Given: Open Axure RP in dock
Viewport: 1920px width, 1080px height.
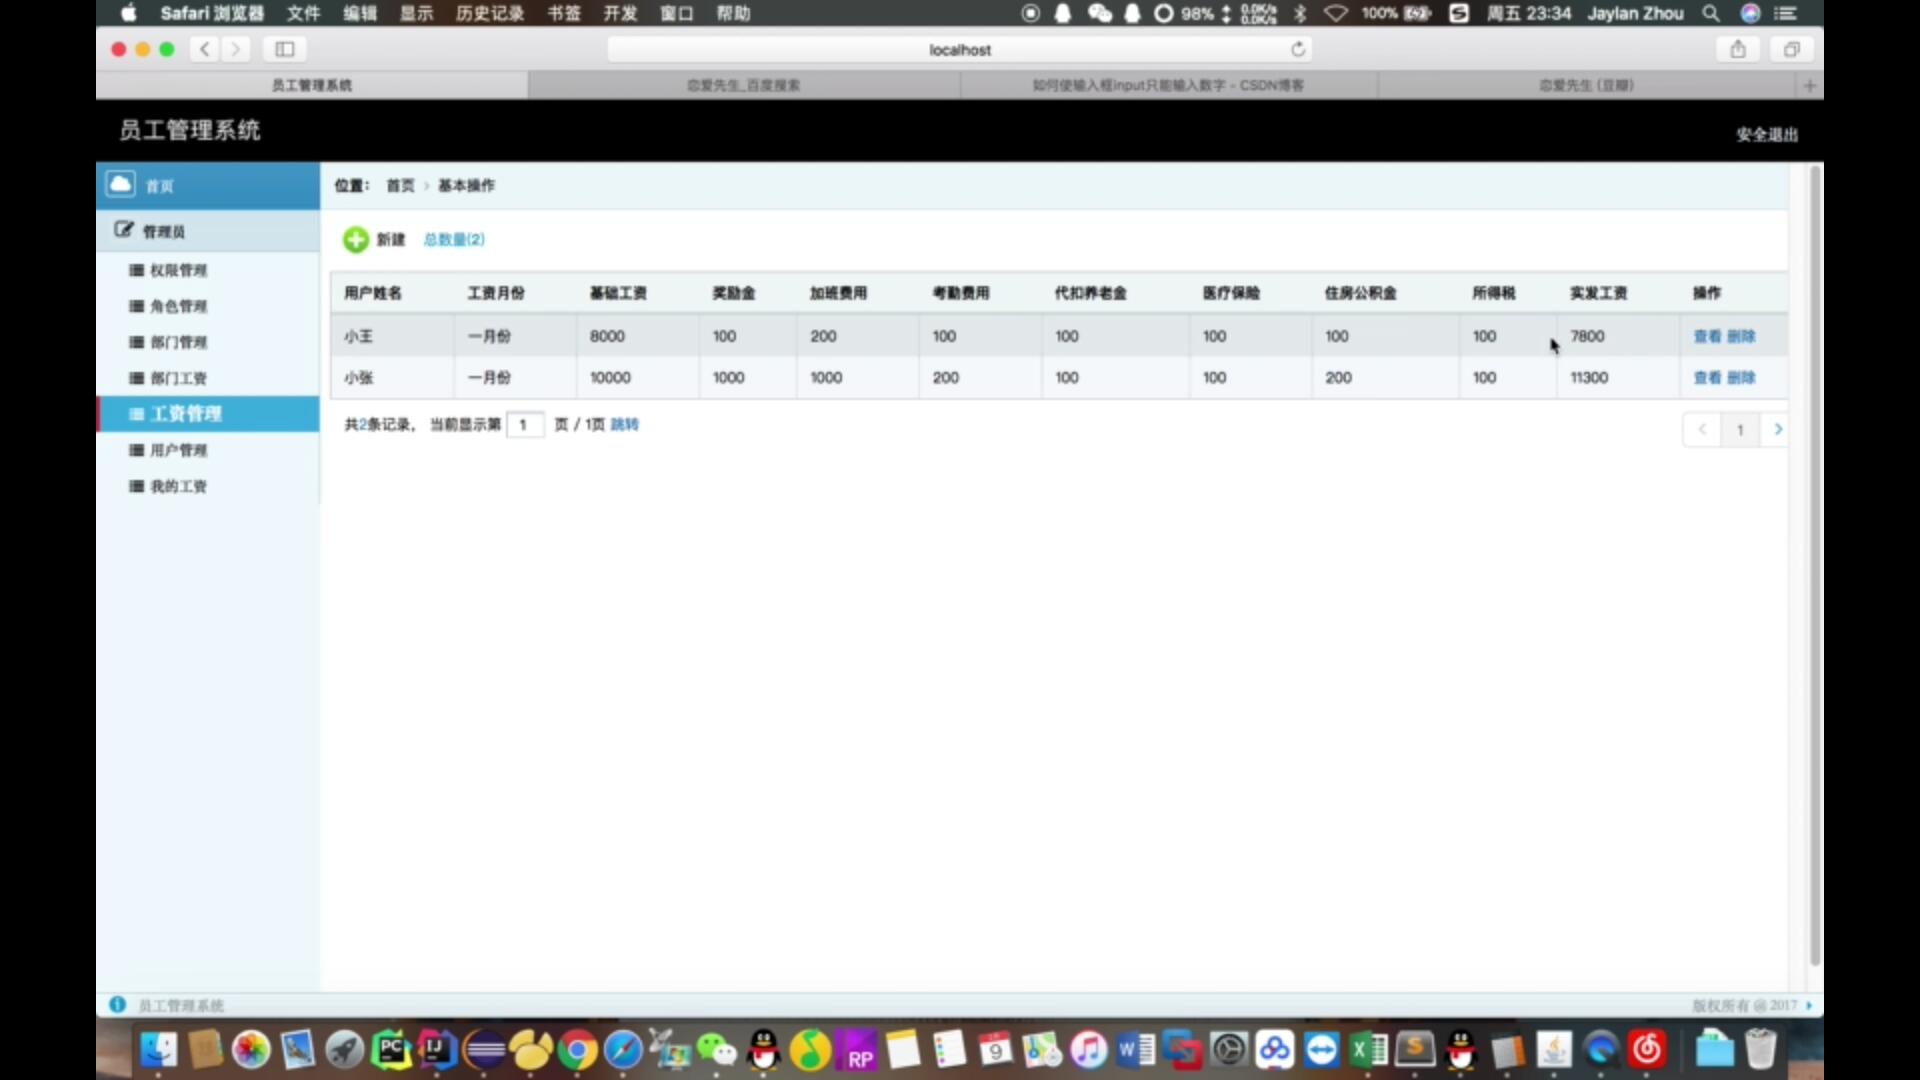Looking at the screenshot, I should coord(857,1052).
